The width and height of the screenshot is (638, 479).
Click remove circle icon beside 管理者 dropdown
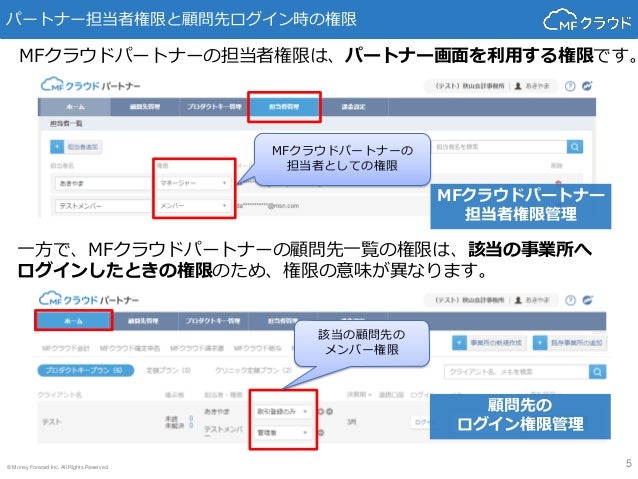[x=321, y=433]
